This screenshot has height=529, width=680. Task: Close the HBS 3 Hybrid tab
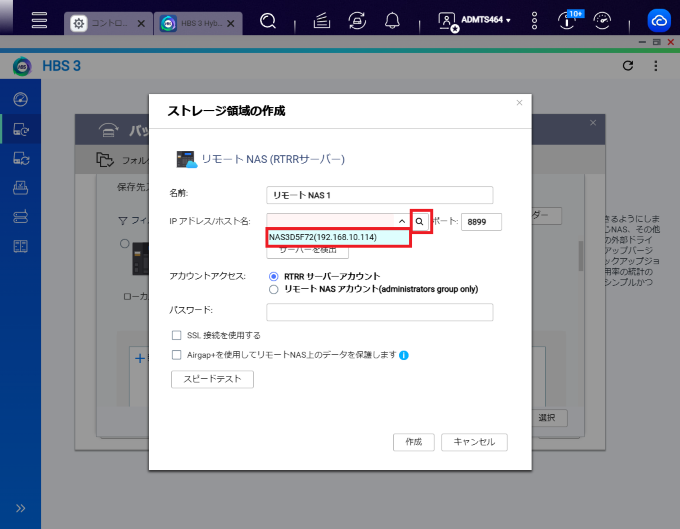point(231,24)
